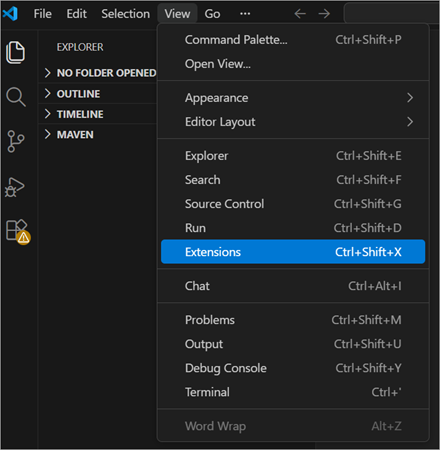440x450 pixels.
Task: Go forward with the right arrow
Action: 324,14
